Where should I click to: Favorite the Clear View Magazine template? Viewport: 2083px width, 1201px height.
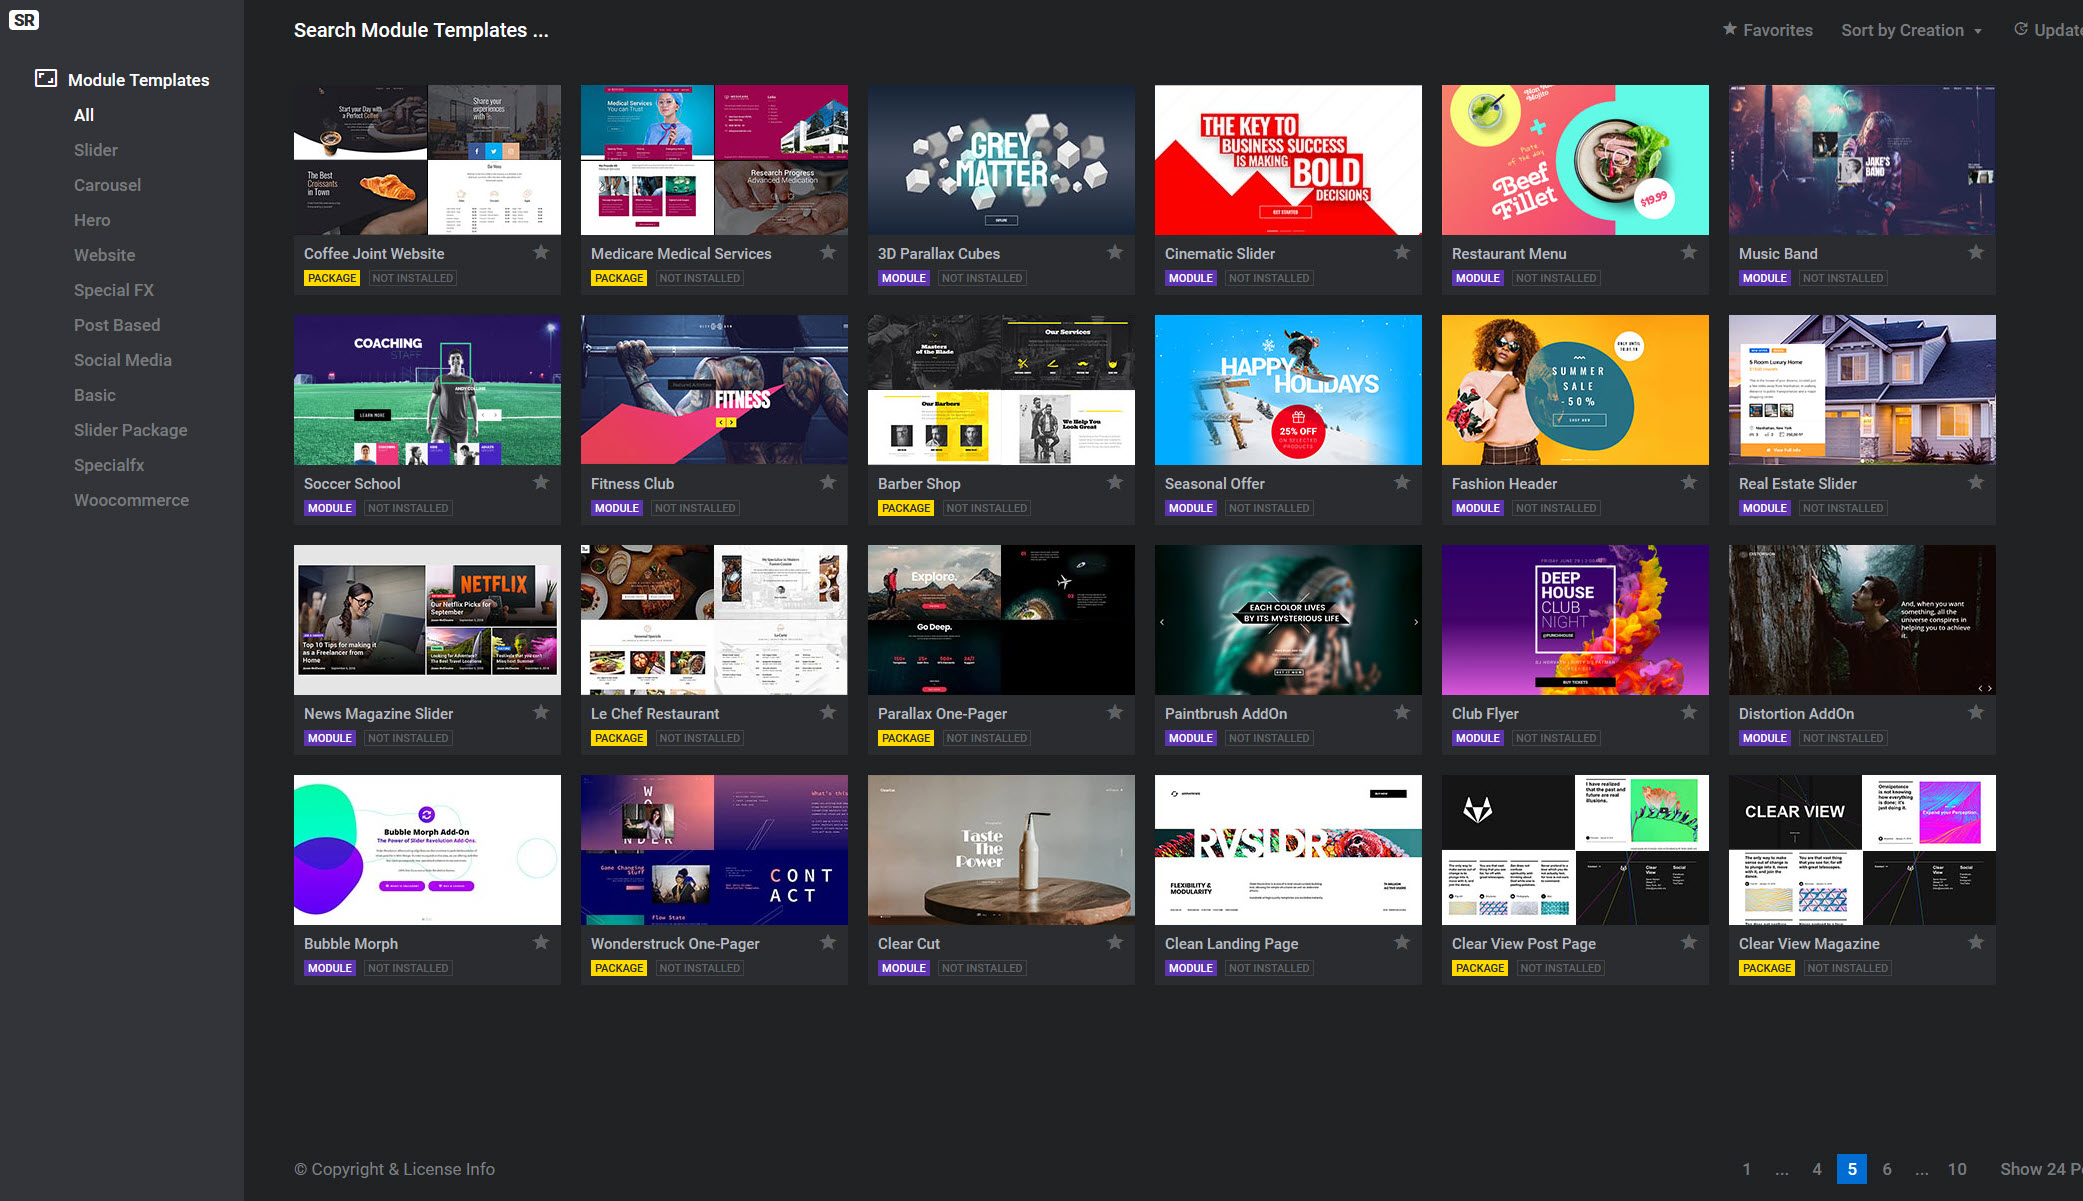pyautogui.click(x=1976, y=943)
